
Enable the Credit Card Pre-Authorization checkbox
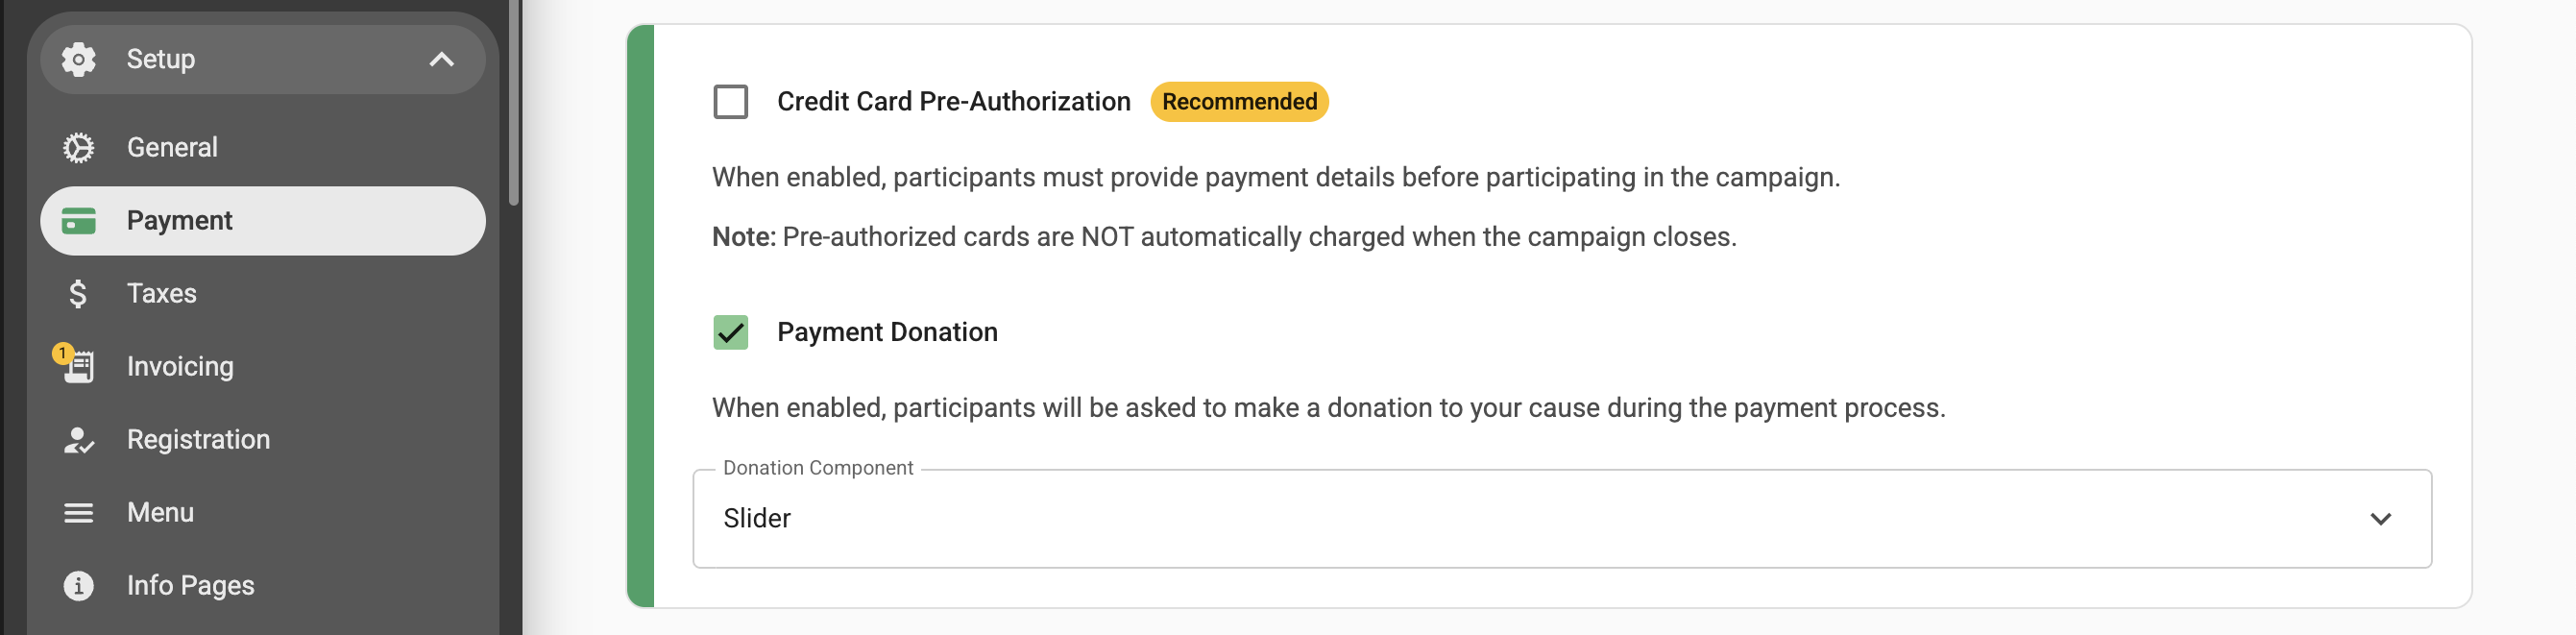coord(730,102)
